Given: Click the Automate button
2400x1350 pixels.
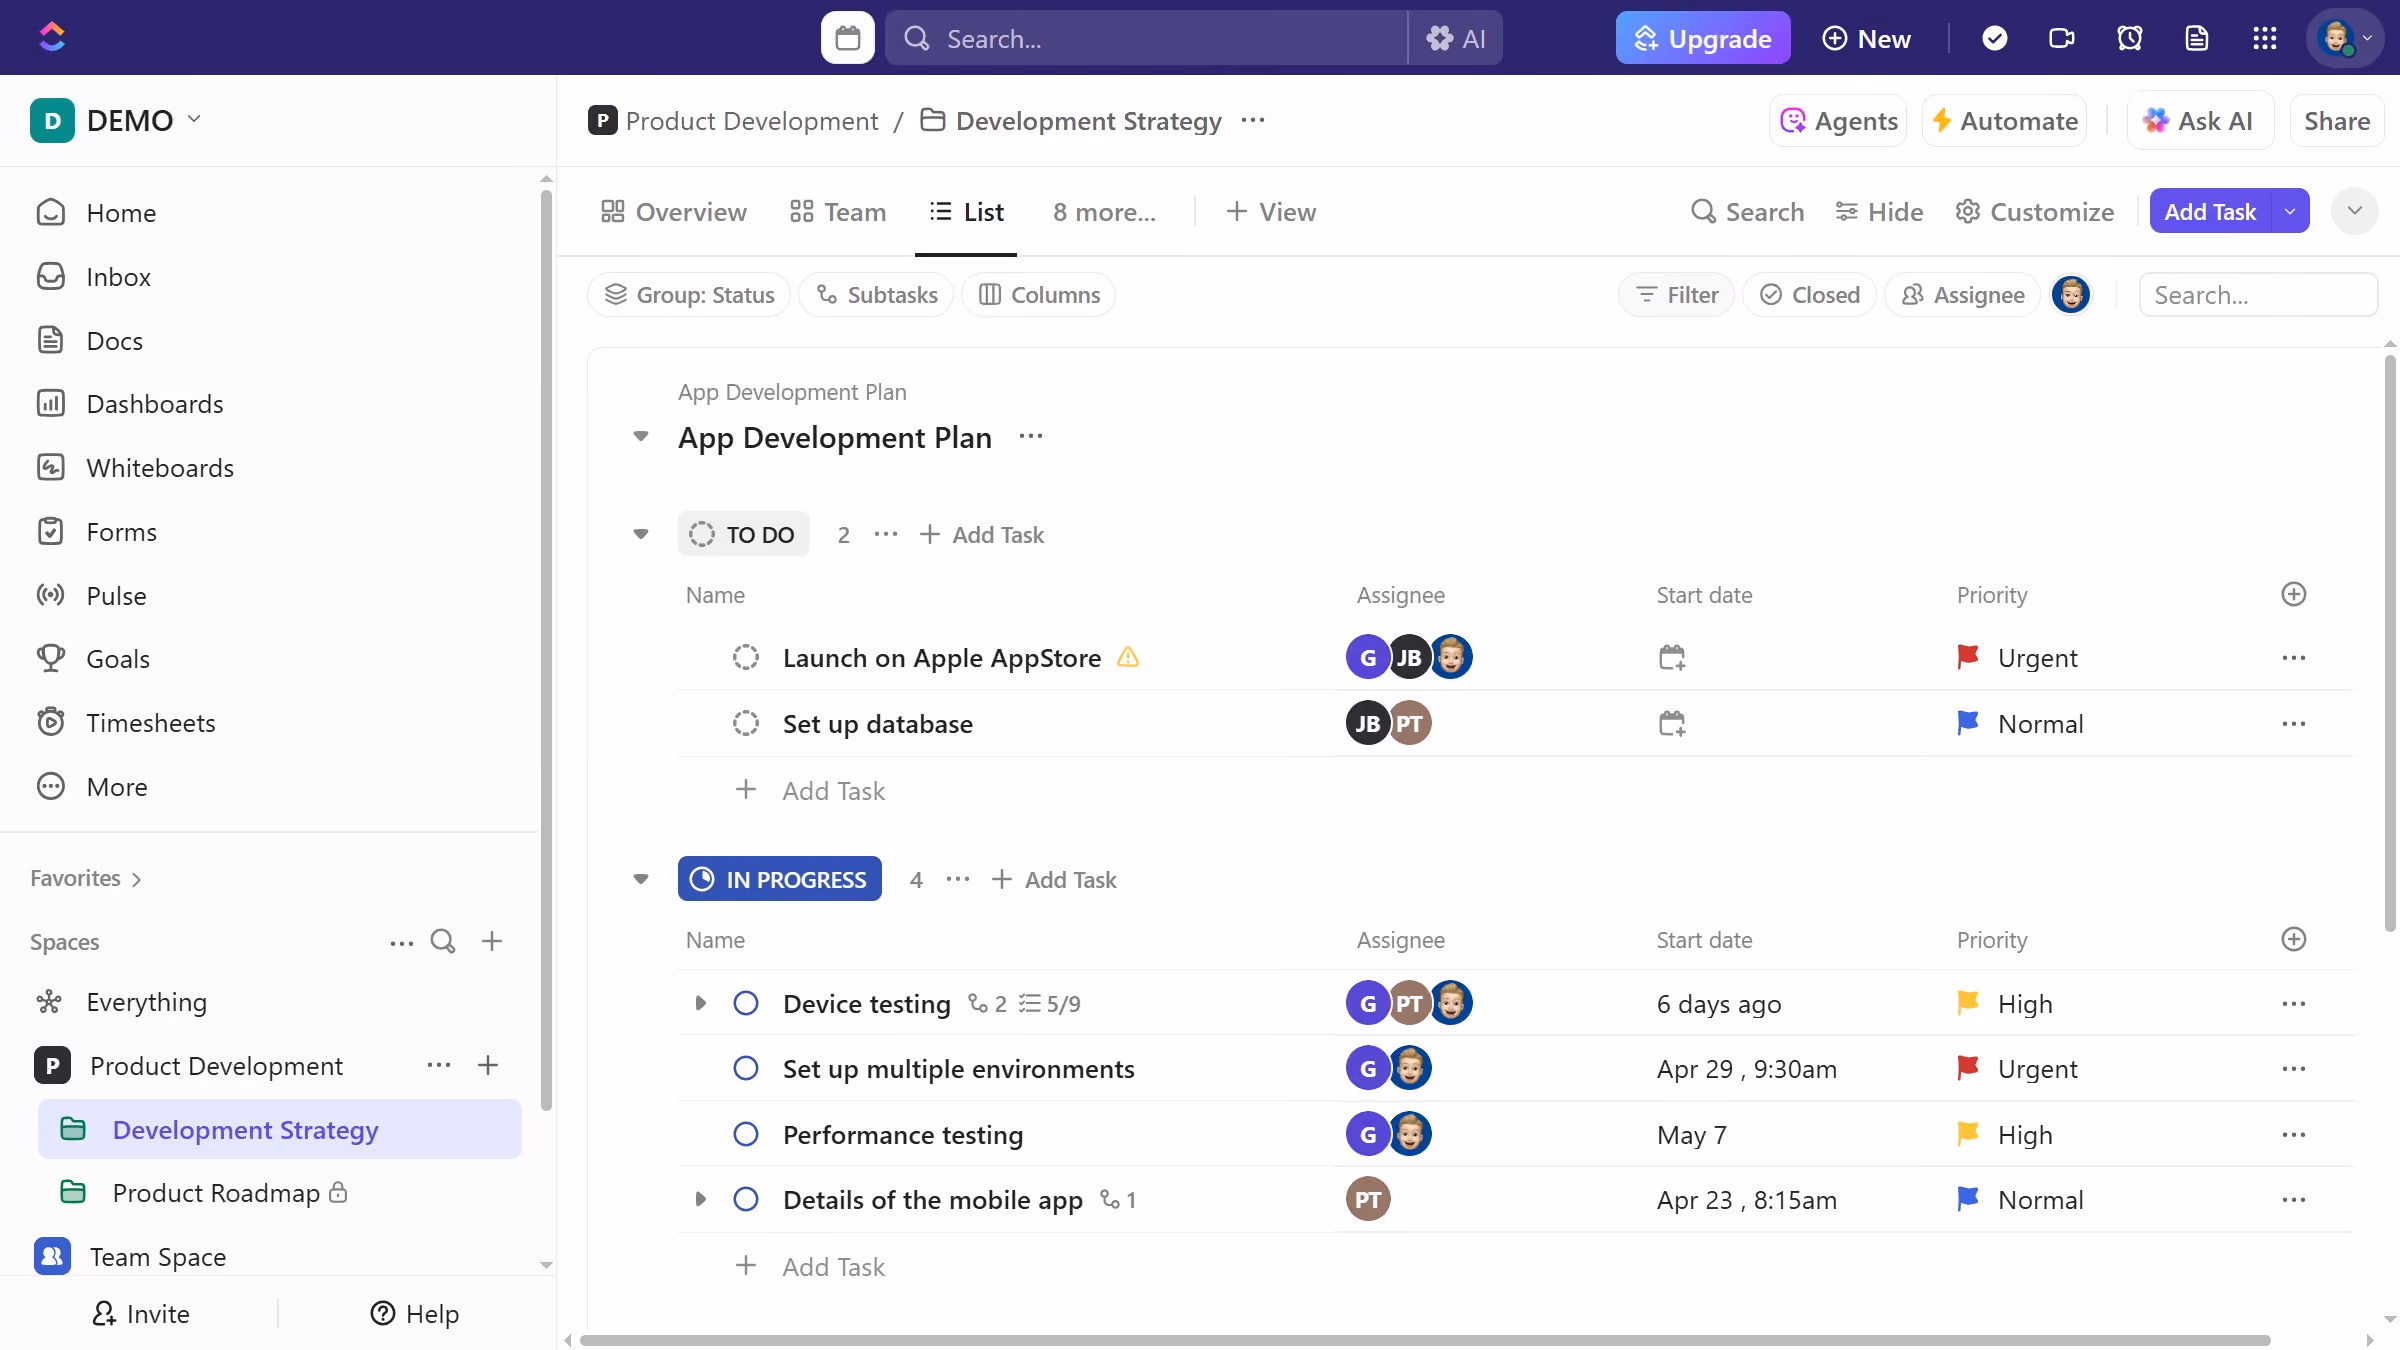Looking at the screenshot, I should point(2005,120).
